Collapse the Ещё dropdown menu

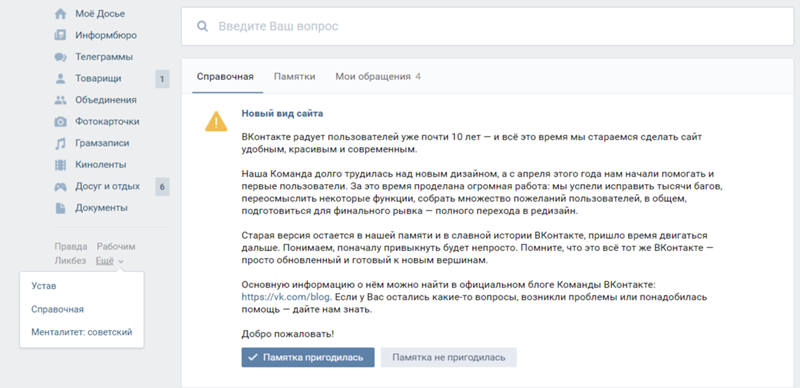click(109, 261)
